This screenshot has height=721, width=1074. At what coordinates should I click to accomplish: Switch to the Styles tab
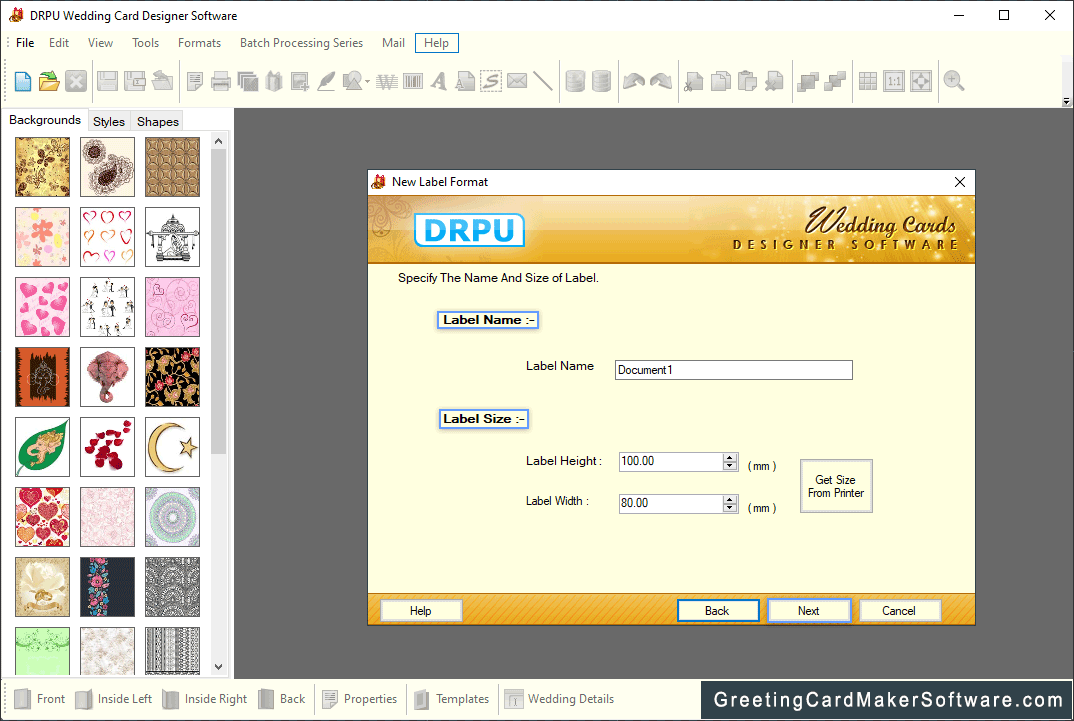[x=109, y=121]
